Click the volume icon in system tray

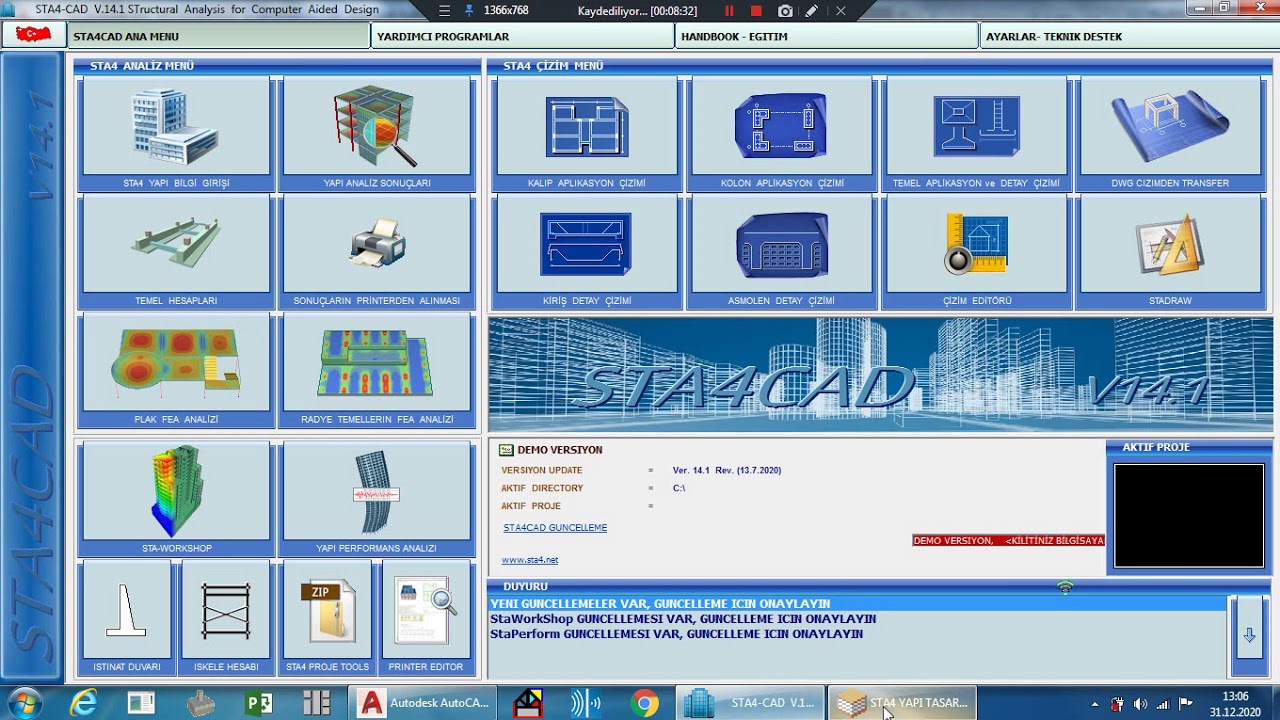tap(1139, 704)
